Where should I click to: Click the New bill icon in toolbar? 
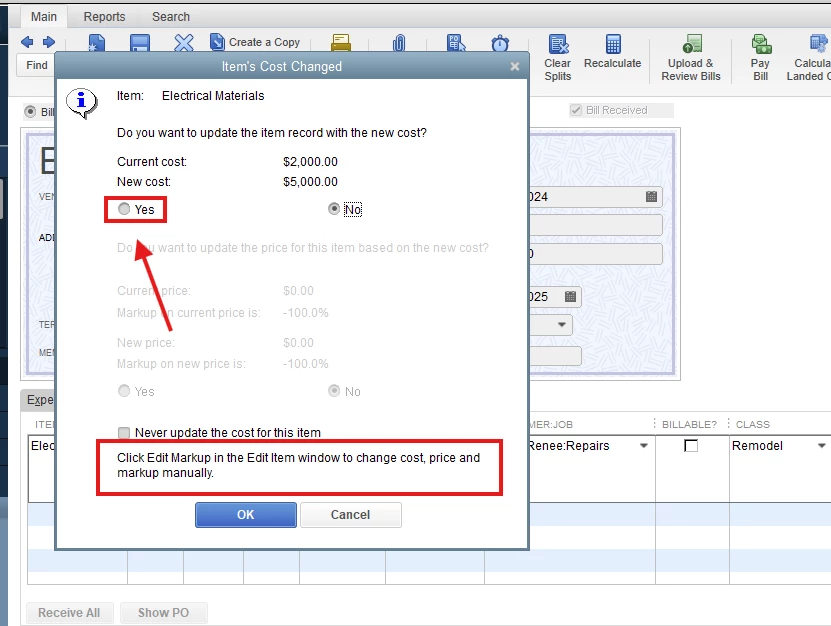(x=96, y=43)
